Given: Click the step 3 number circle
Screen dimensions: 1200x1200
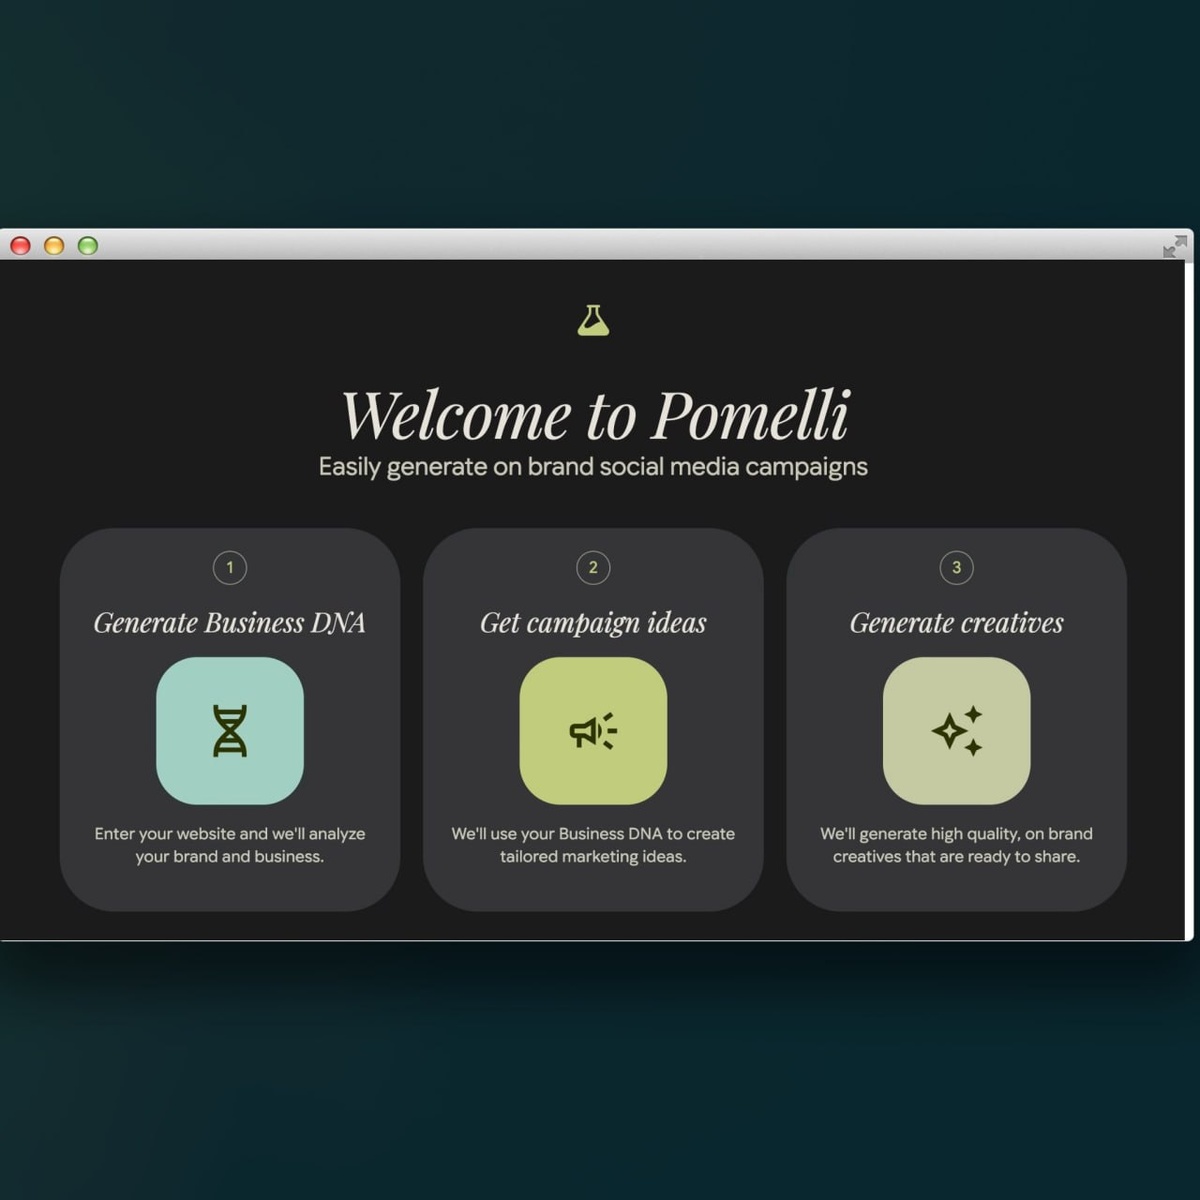Looking at the screenshot, I should point(956,568).
